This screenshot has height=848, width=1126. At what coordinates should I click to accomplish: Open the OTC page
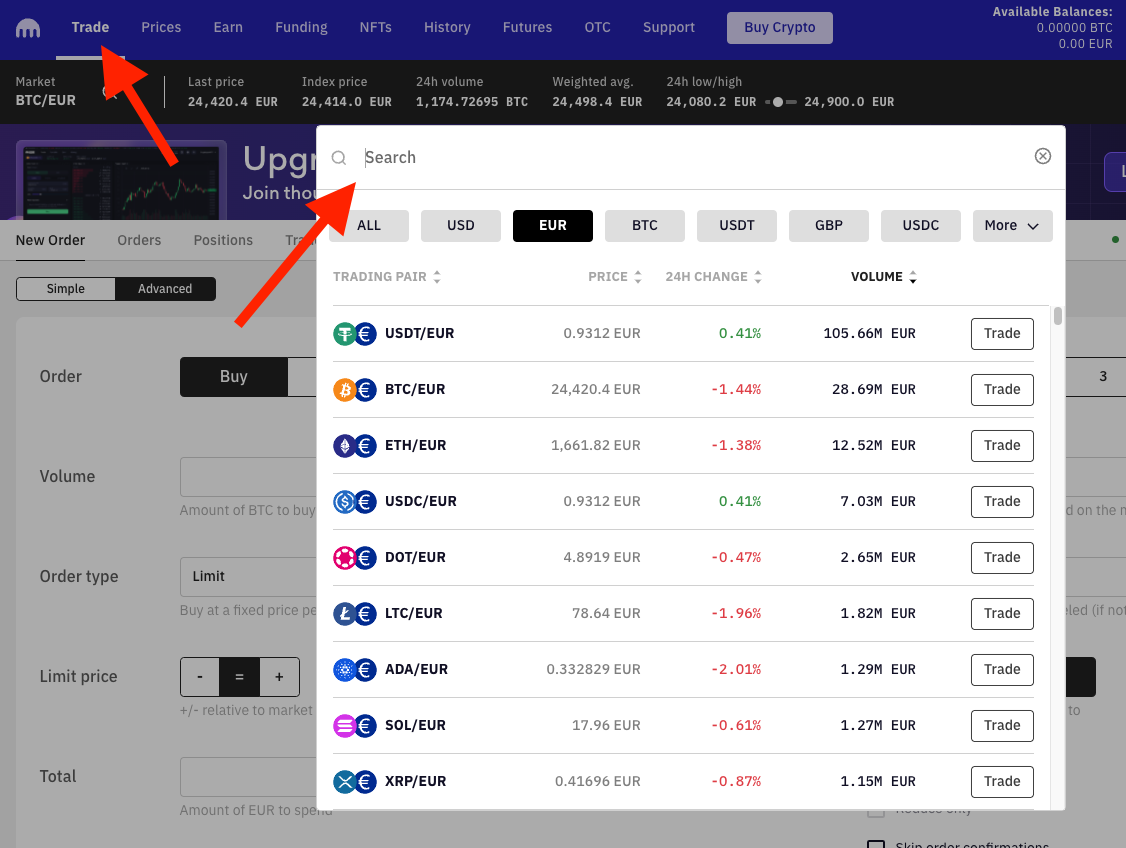[597, 27]
